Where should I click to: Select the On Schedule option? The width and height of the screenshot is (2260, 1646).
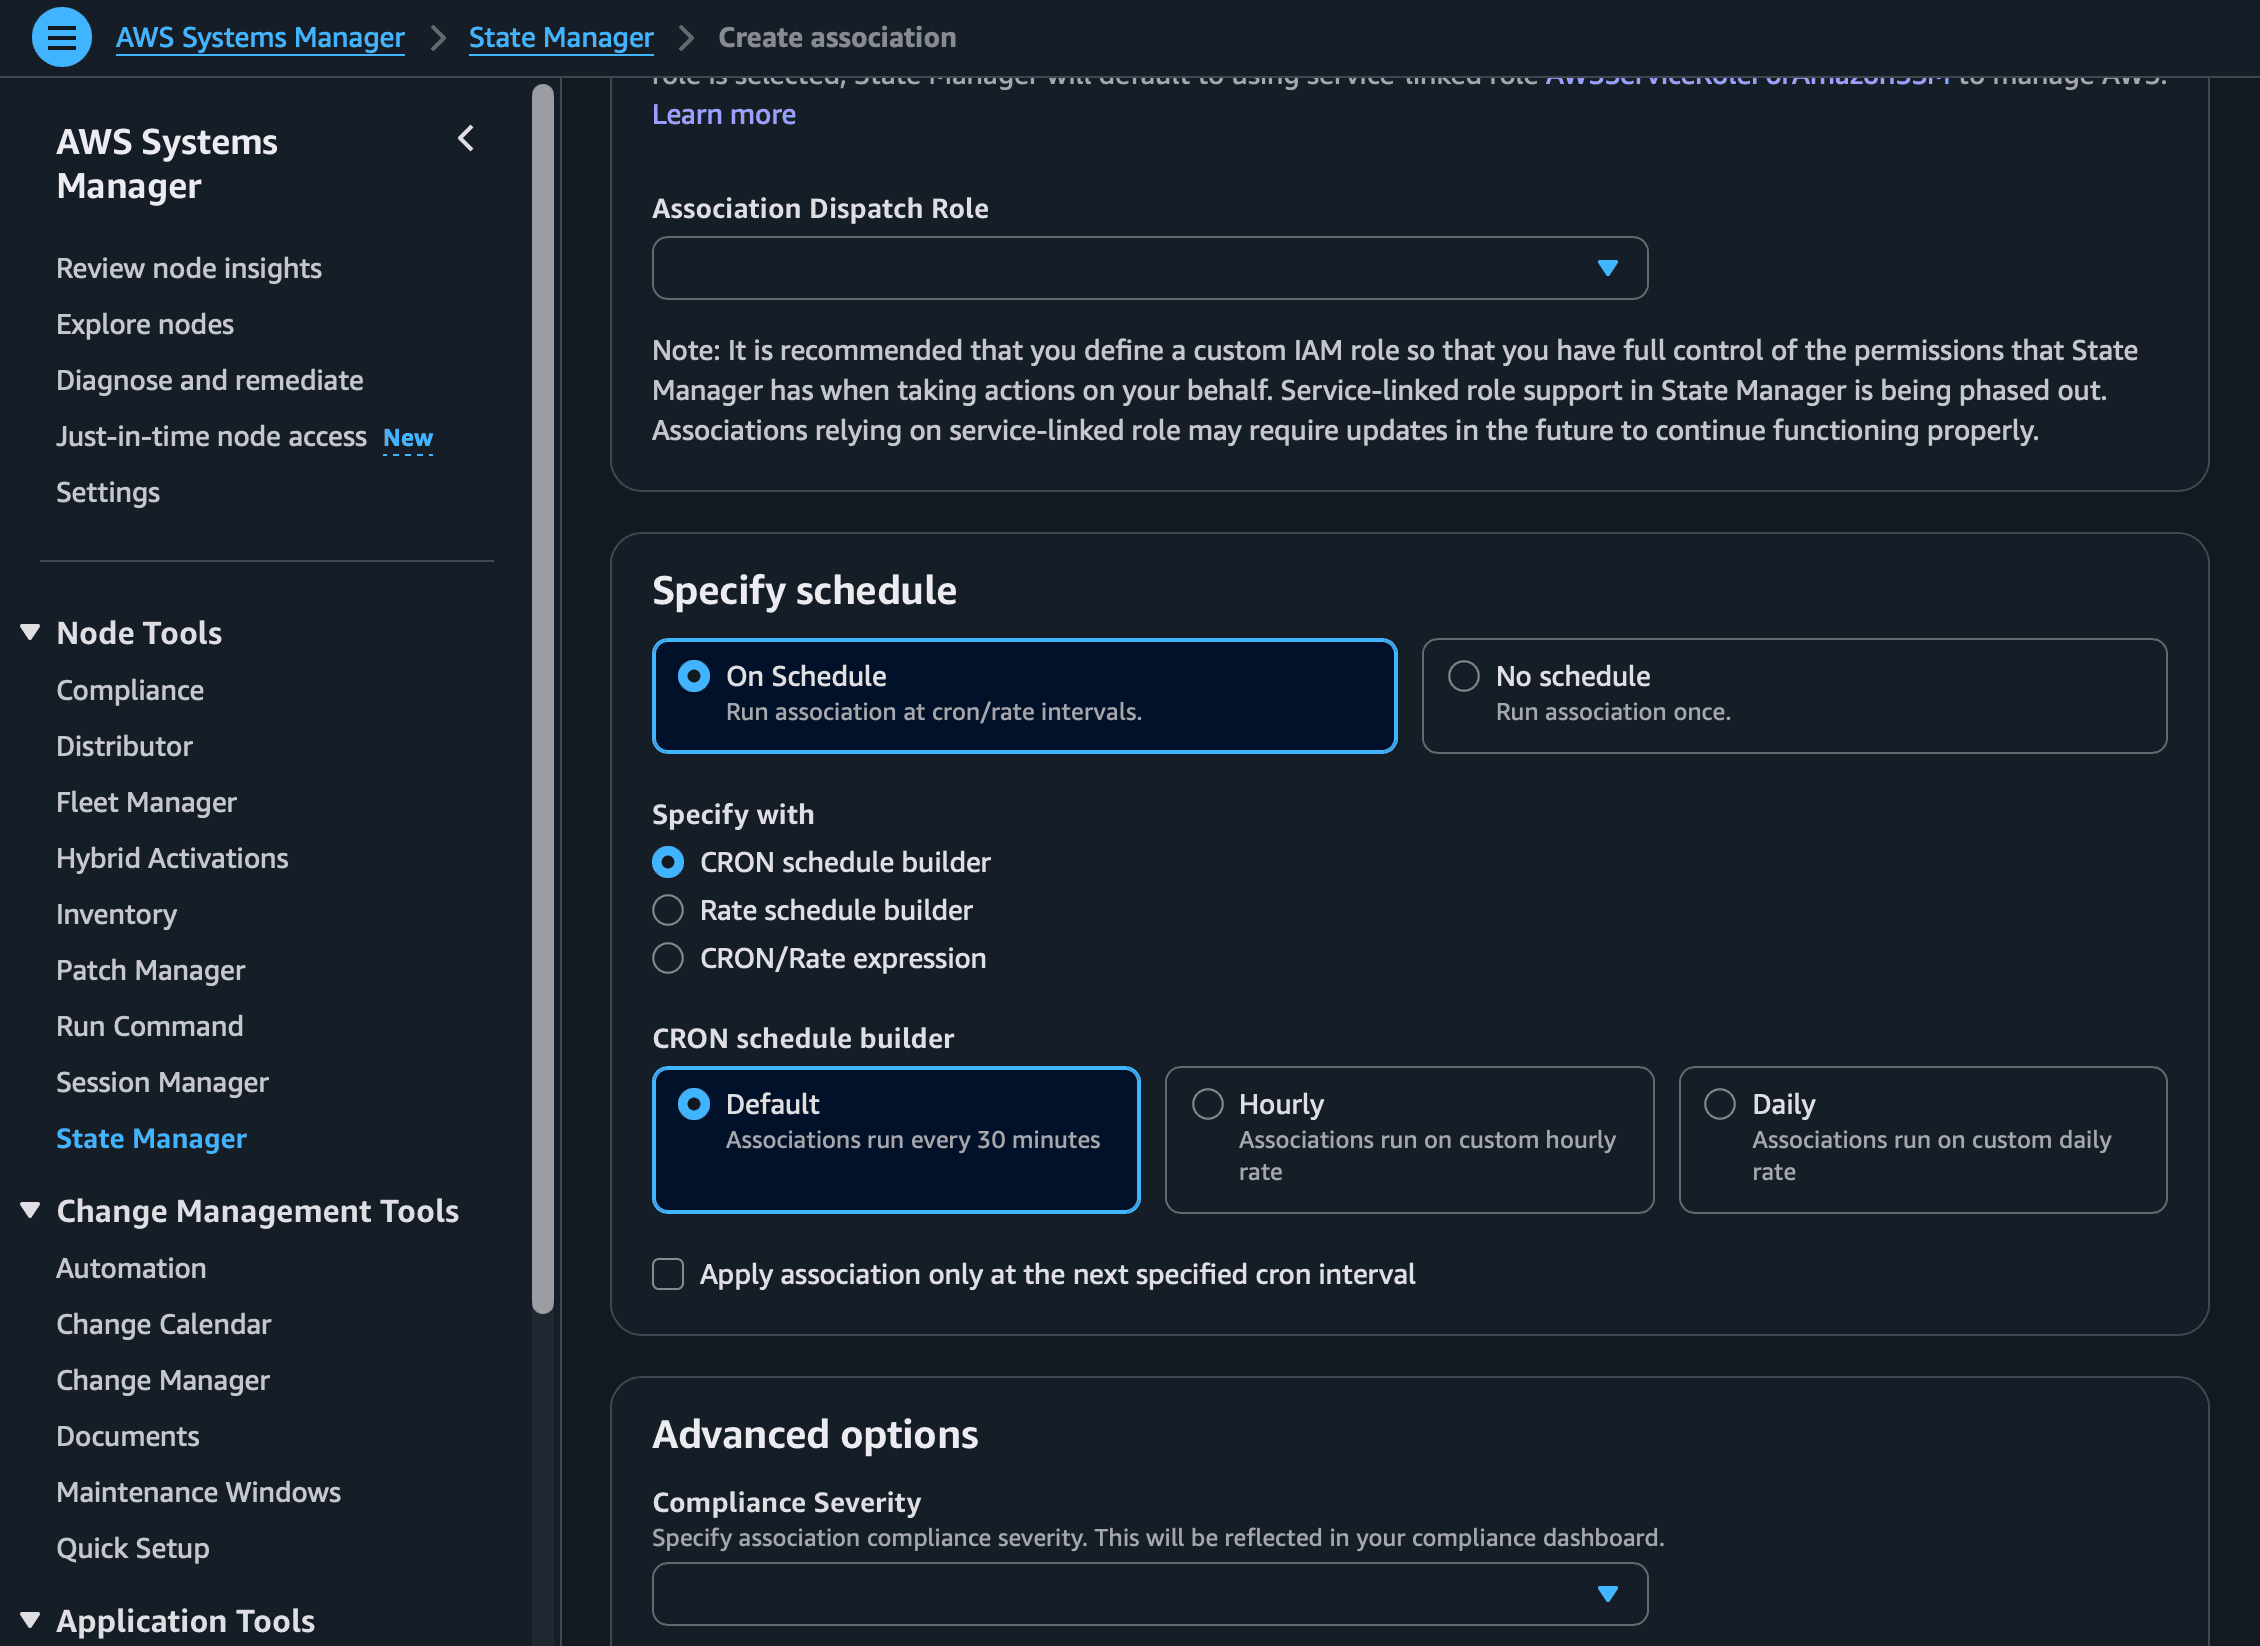(x=1024, y=695)
